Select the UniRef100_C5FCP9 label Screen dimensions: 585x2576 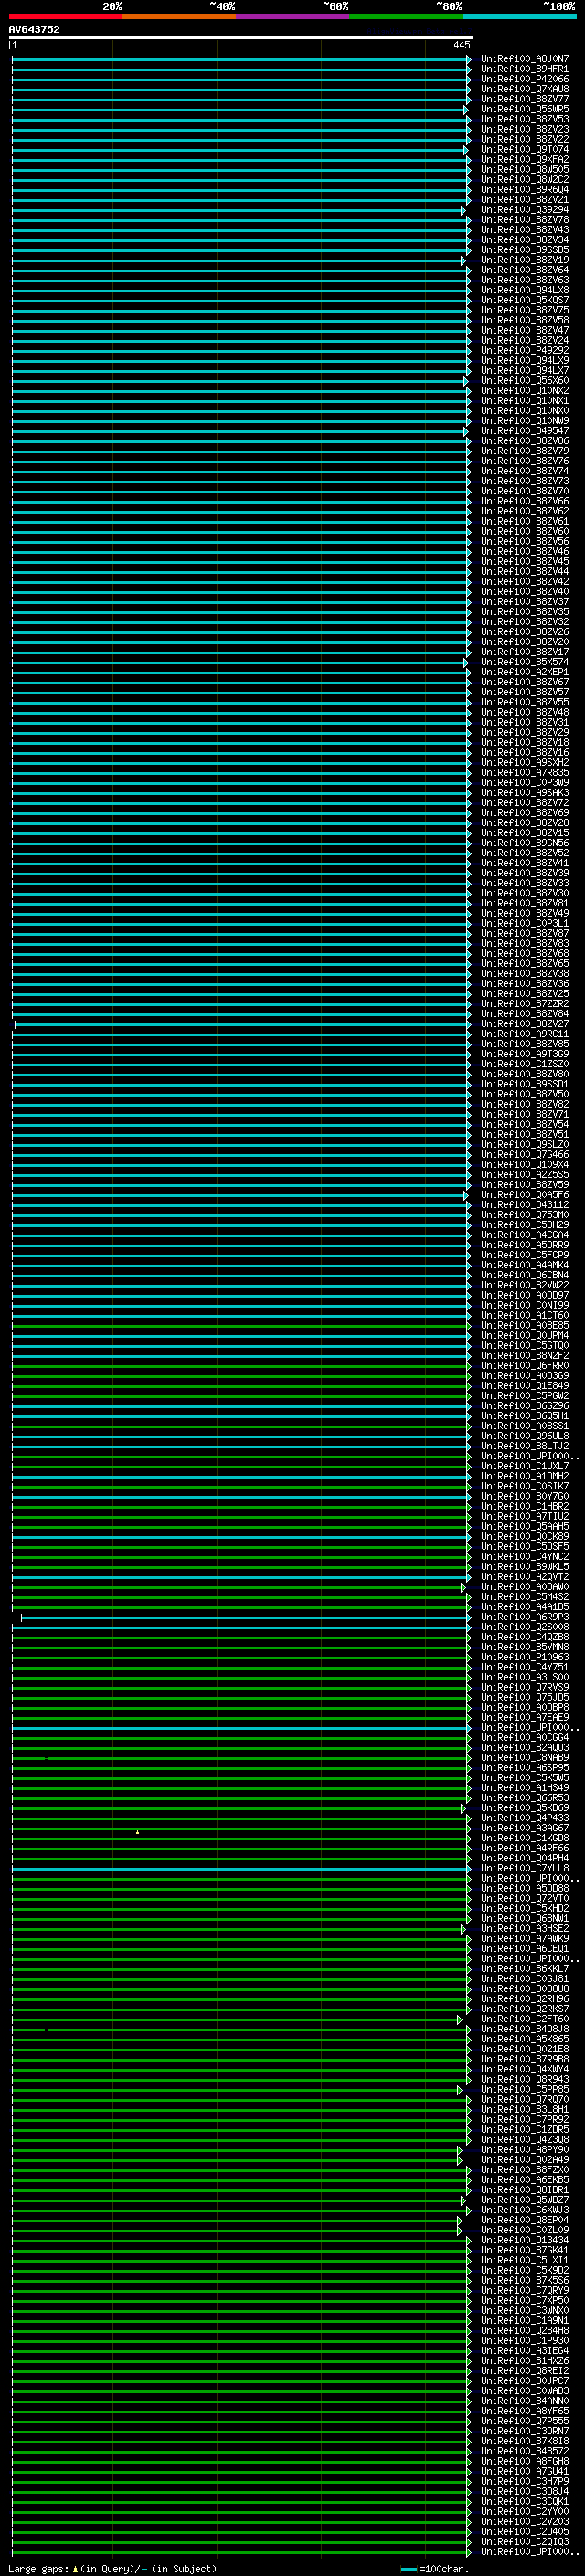click(x=524, y=1255)
